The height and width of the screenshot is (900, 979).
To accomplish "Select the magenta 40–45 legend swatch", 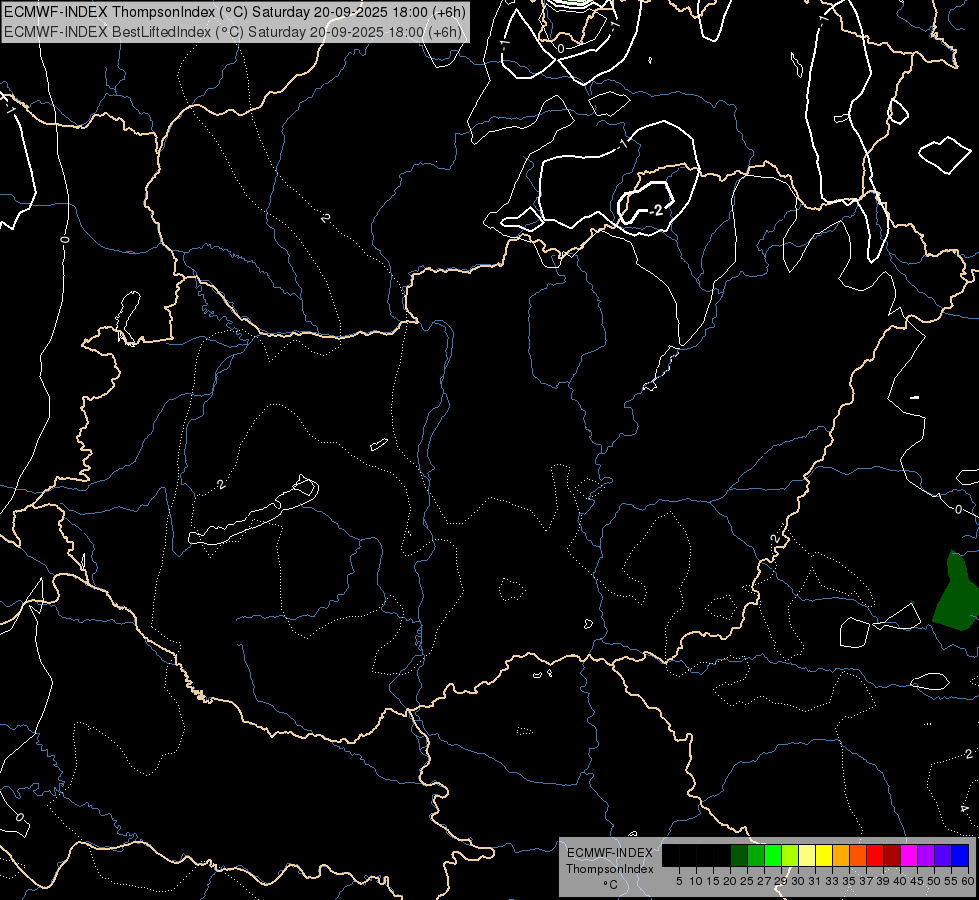I will click(x=909, y=855).
